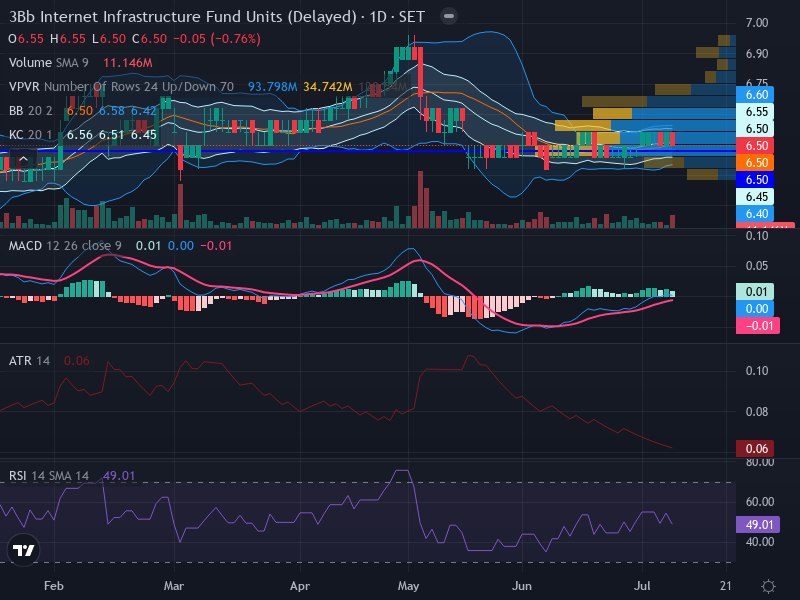Click the RSI legend value 49.01

[x=119, y=476]
